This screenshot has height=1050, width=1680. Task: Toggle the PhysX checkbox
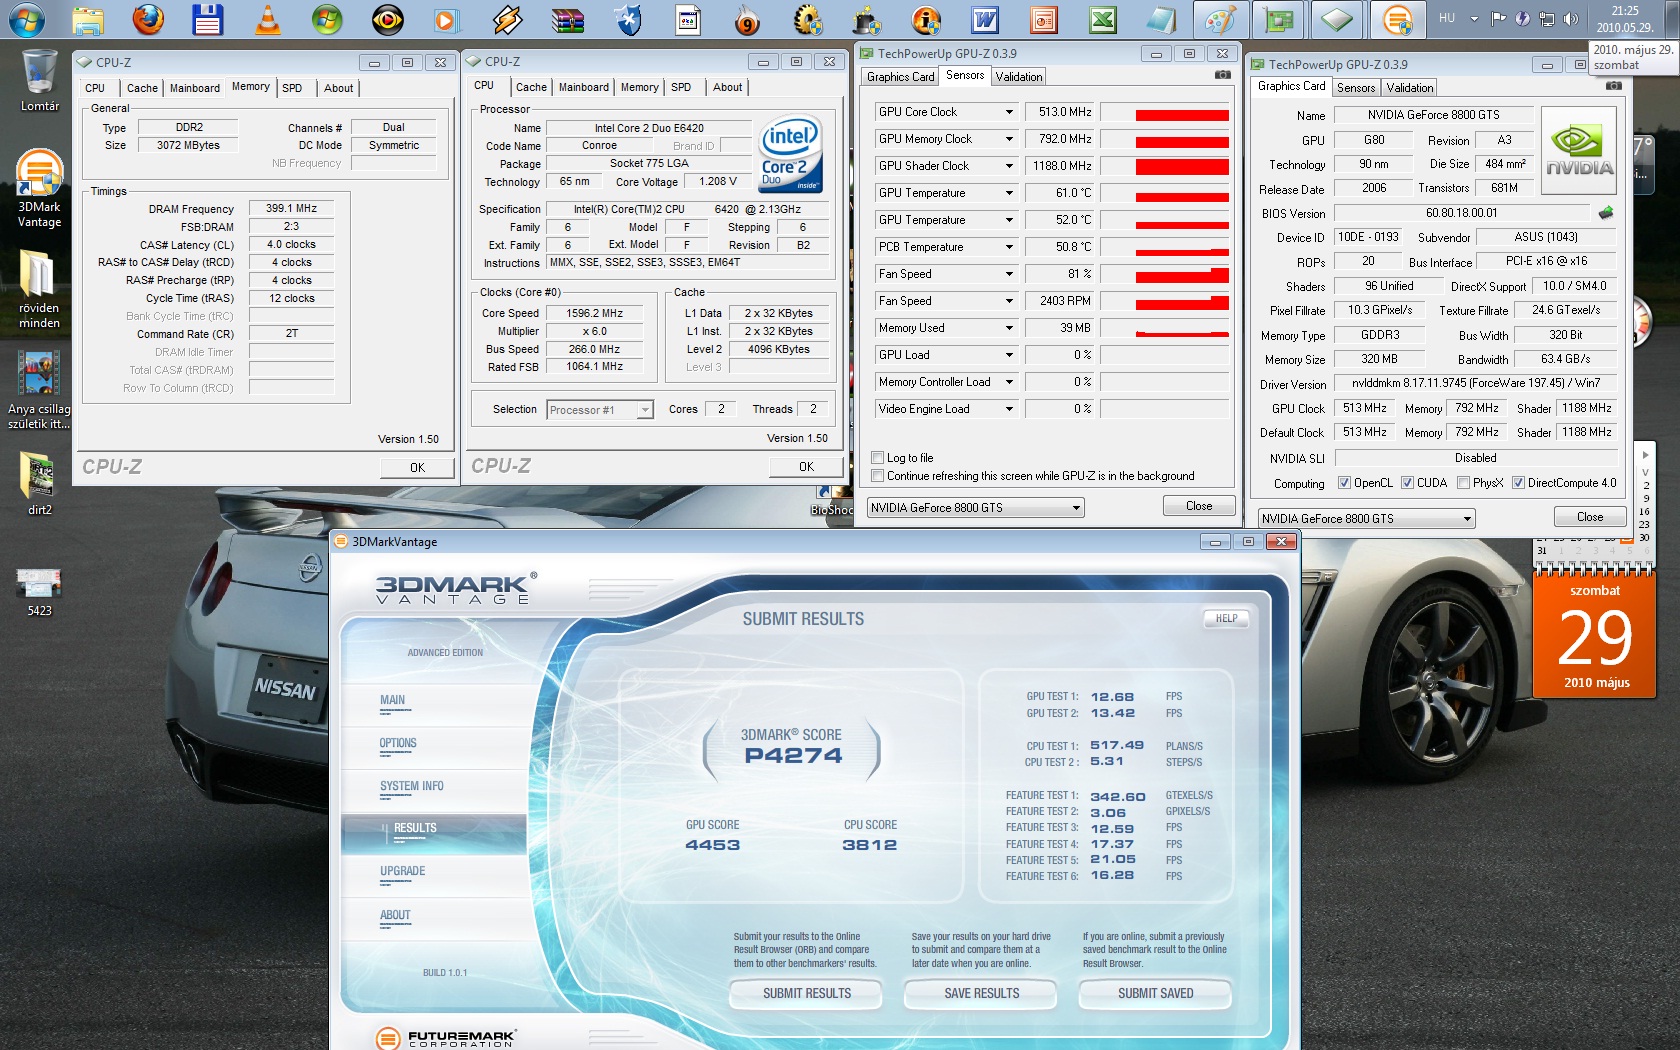[1463, 483]
